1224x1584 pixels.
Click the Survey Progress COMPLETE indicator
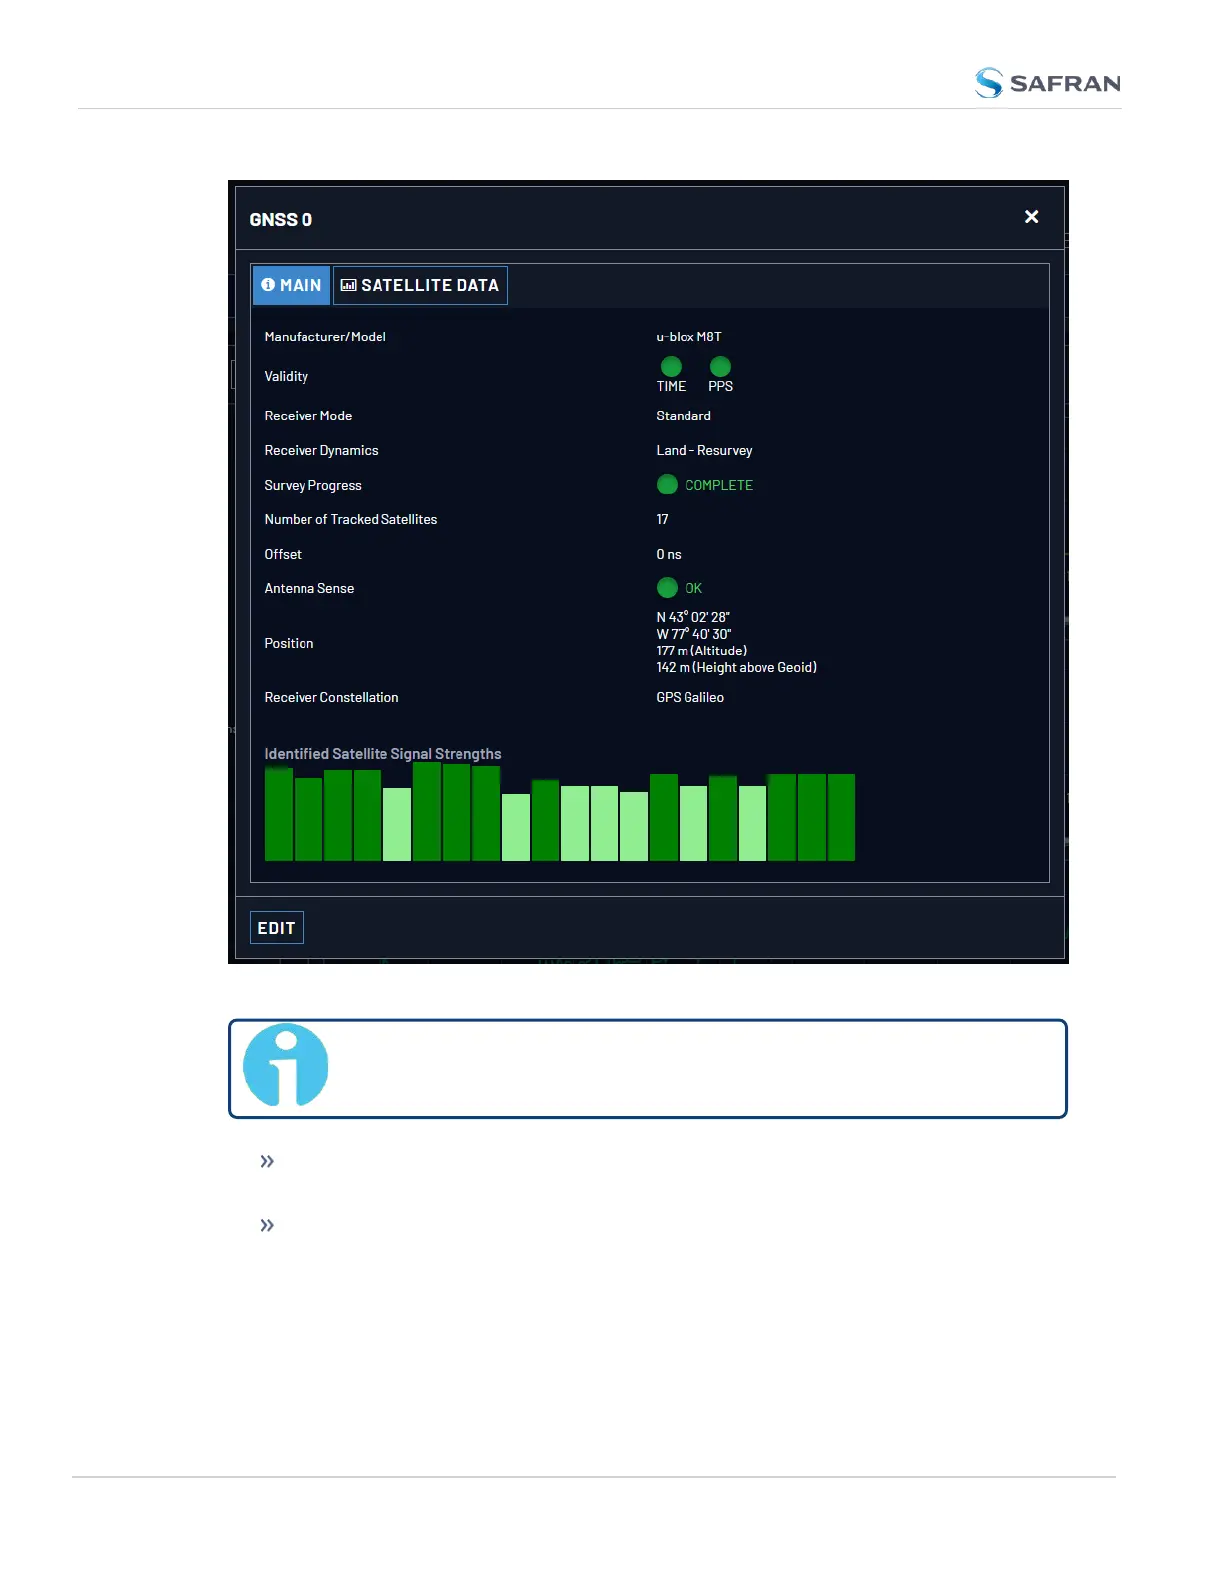(667, 485)
